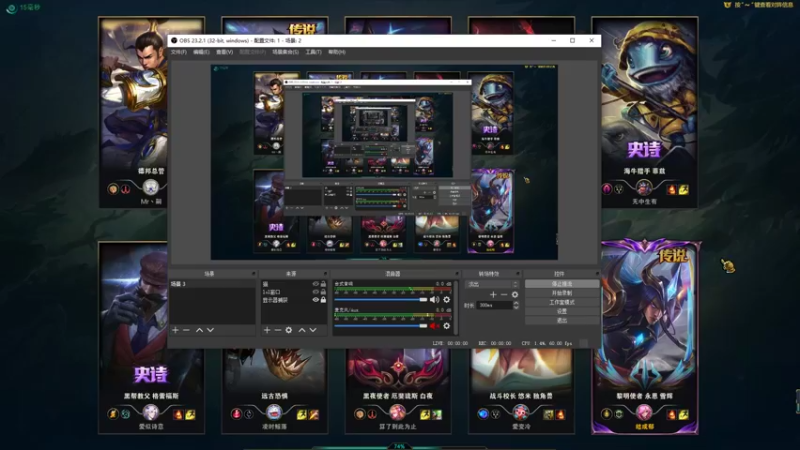Open source properties gear in Sources panel

(289, 330)
